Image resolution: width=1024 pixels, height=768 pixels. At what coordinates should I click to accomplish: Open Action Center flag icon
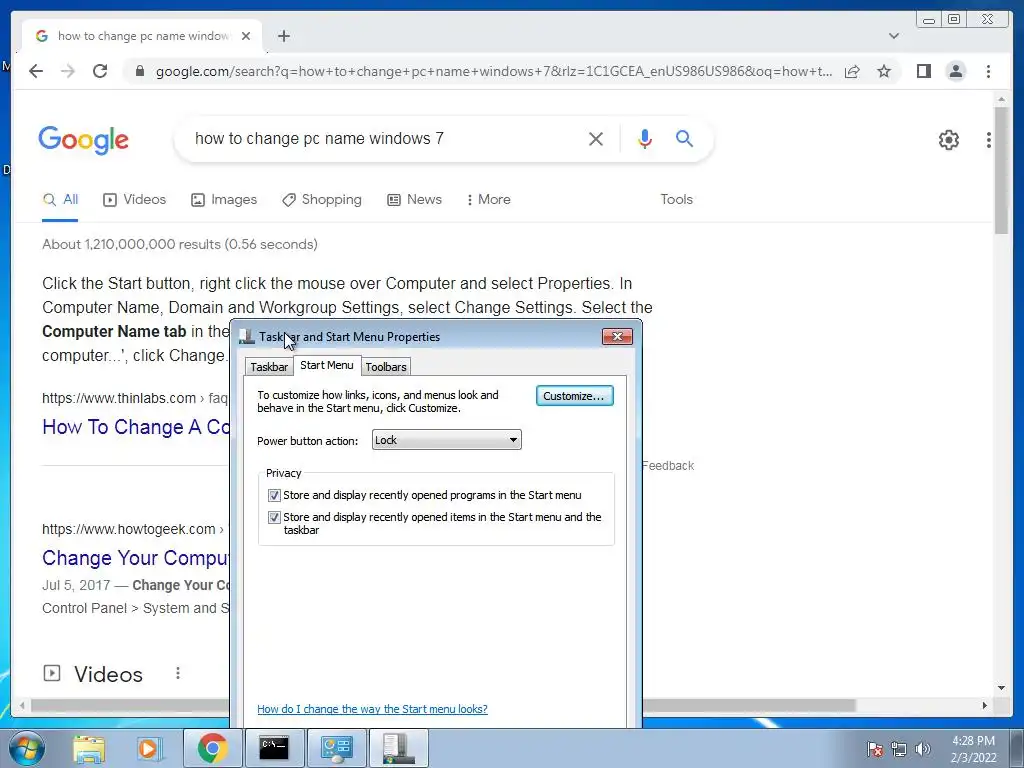click(x=875, y=749)
